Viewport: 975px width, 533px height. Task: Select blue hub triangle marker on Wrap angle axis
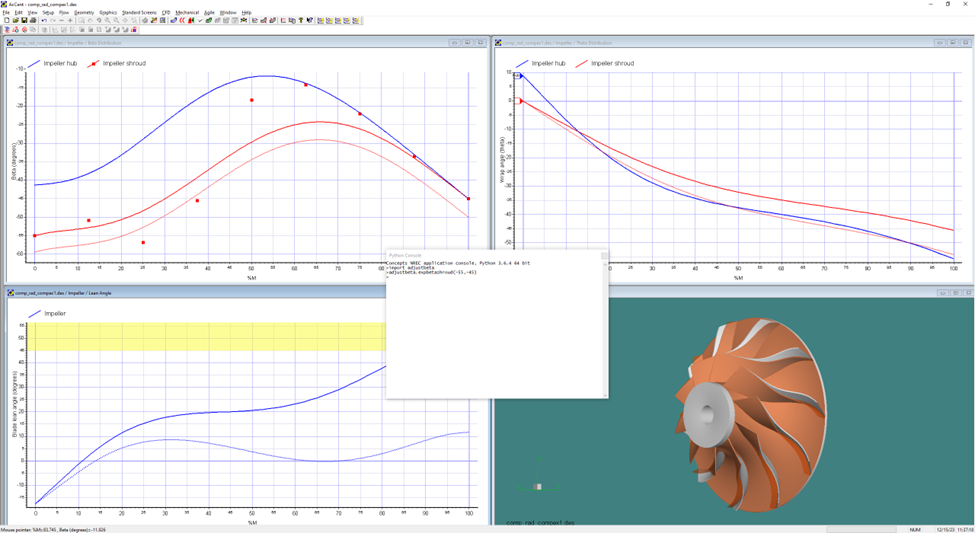coord(520,74)
